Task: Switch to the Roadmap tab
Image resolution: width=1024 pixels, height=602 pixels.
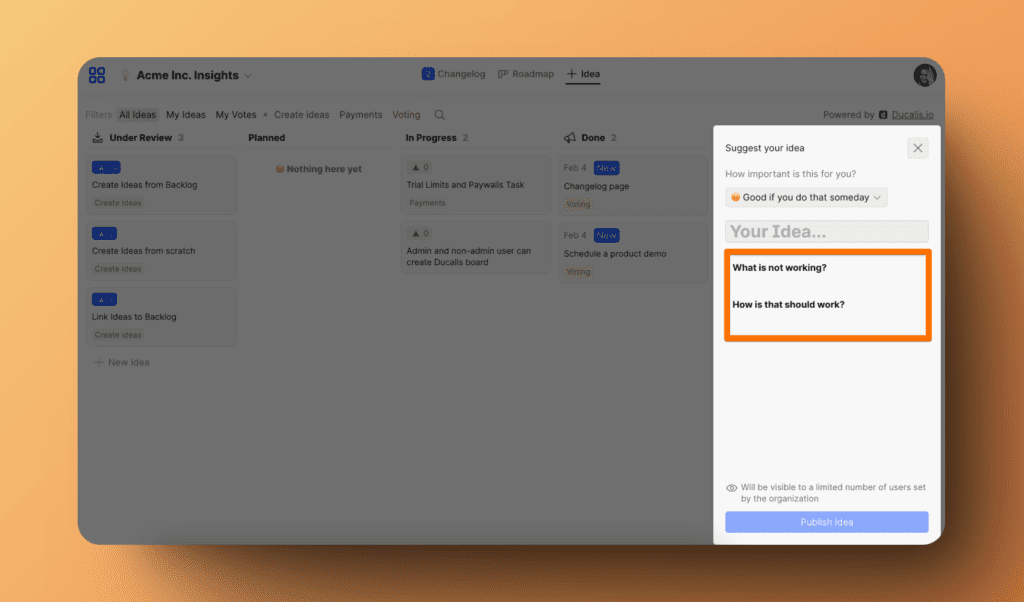Action: [525, 74]
